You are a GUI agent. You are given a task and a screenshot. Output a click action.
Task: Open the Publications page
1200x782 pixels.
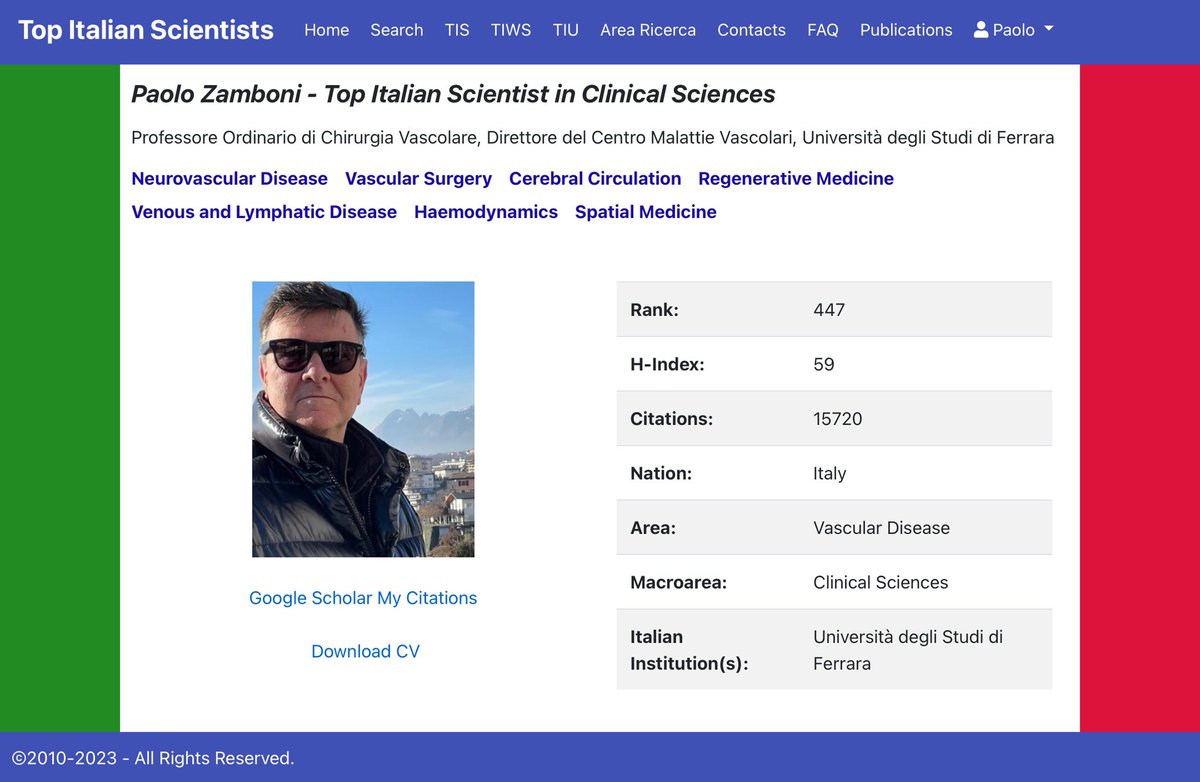pyautogui.click(x=905, y=30)
